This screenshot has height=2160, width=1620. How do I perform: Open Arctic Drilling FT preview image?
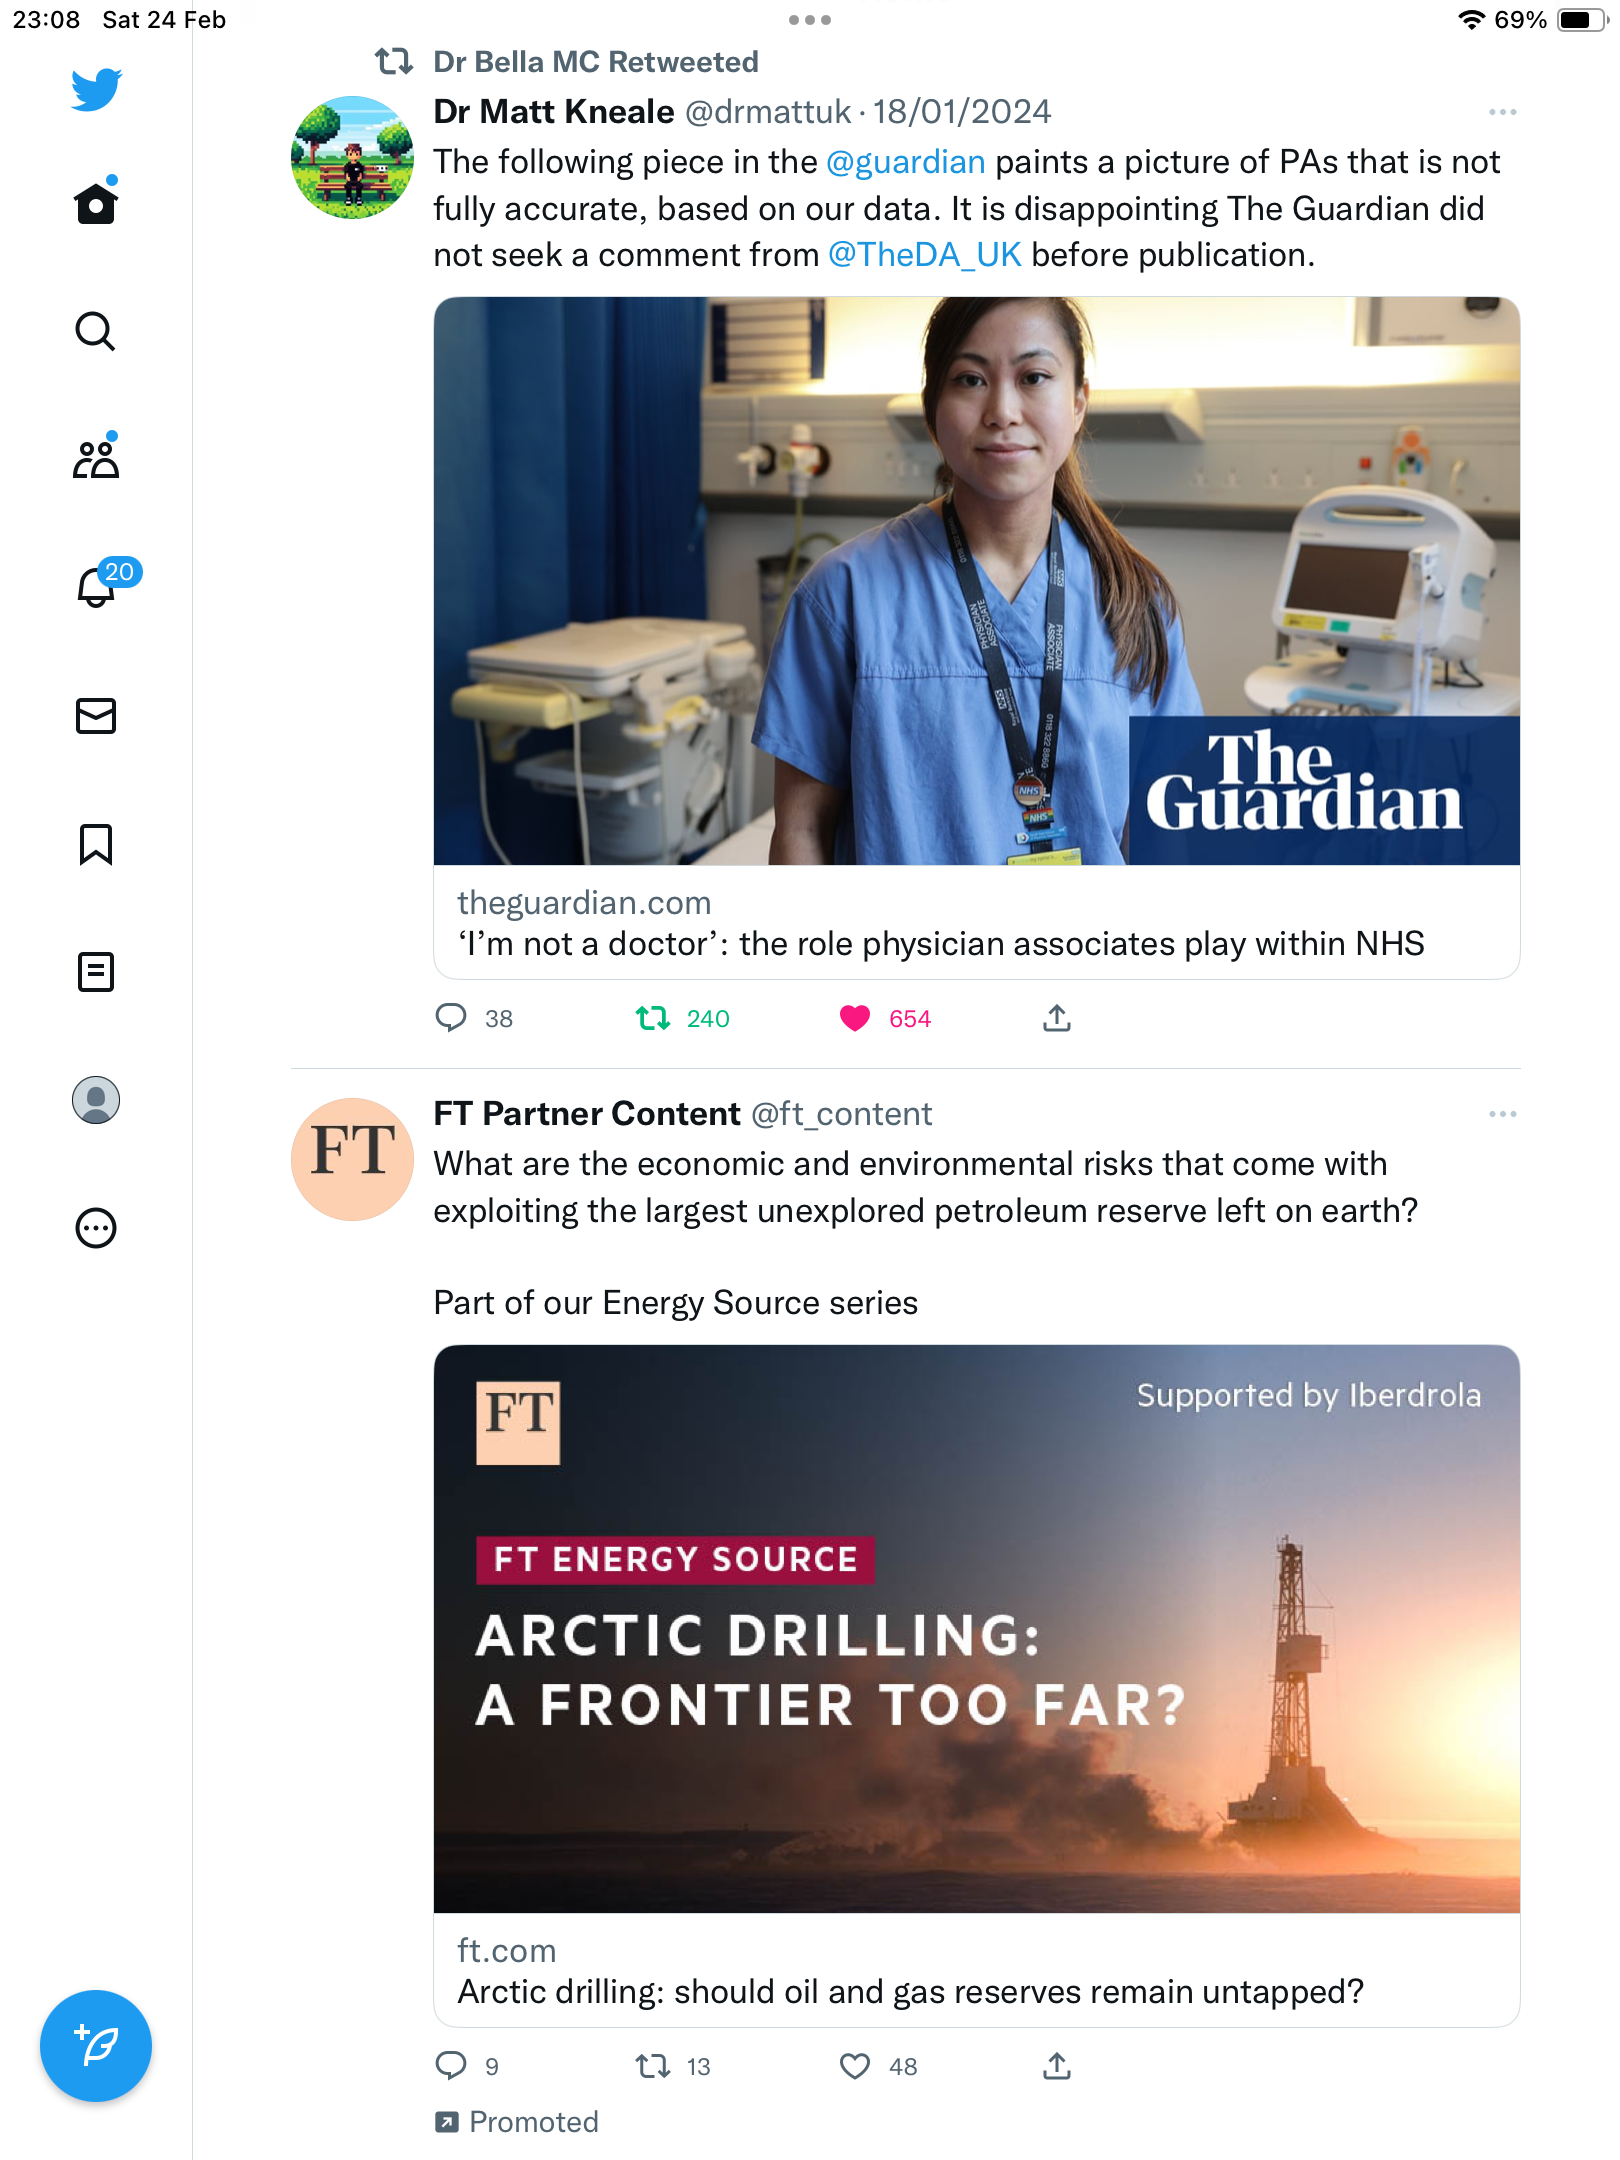(977, 1629)
